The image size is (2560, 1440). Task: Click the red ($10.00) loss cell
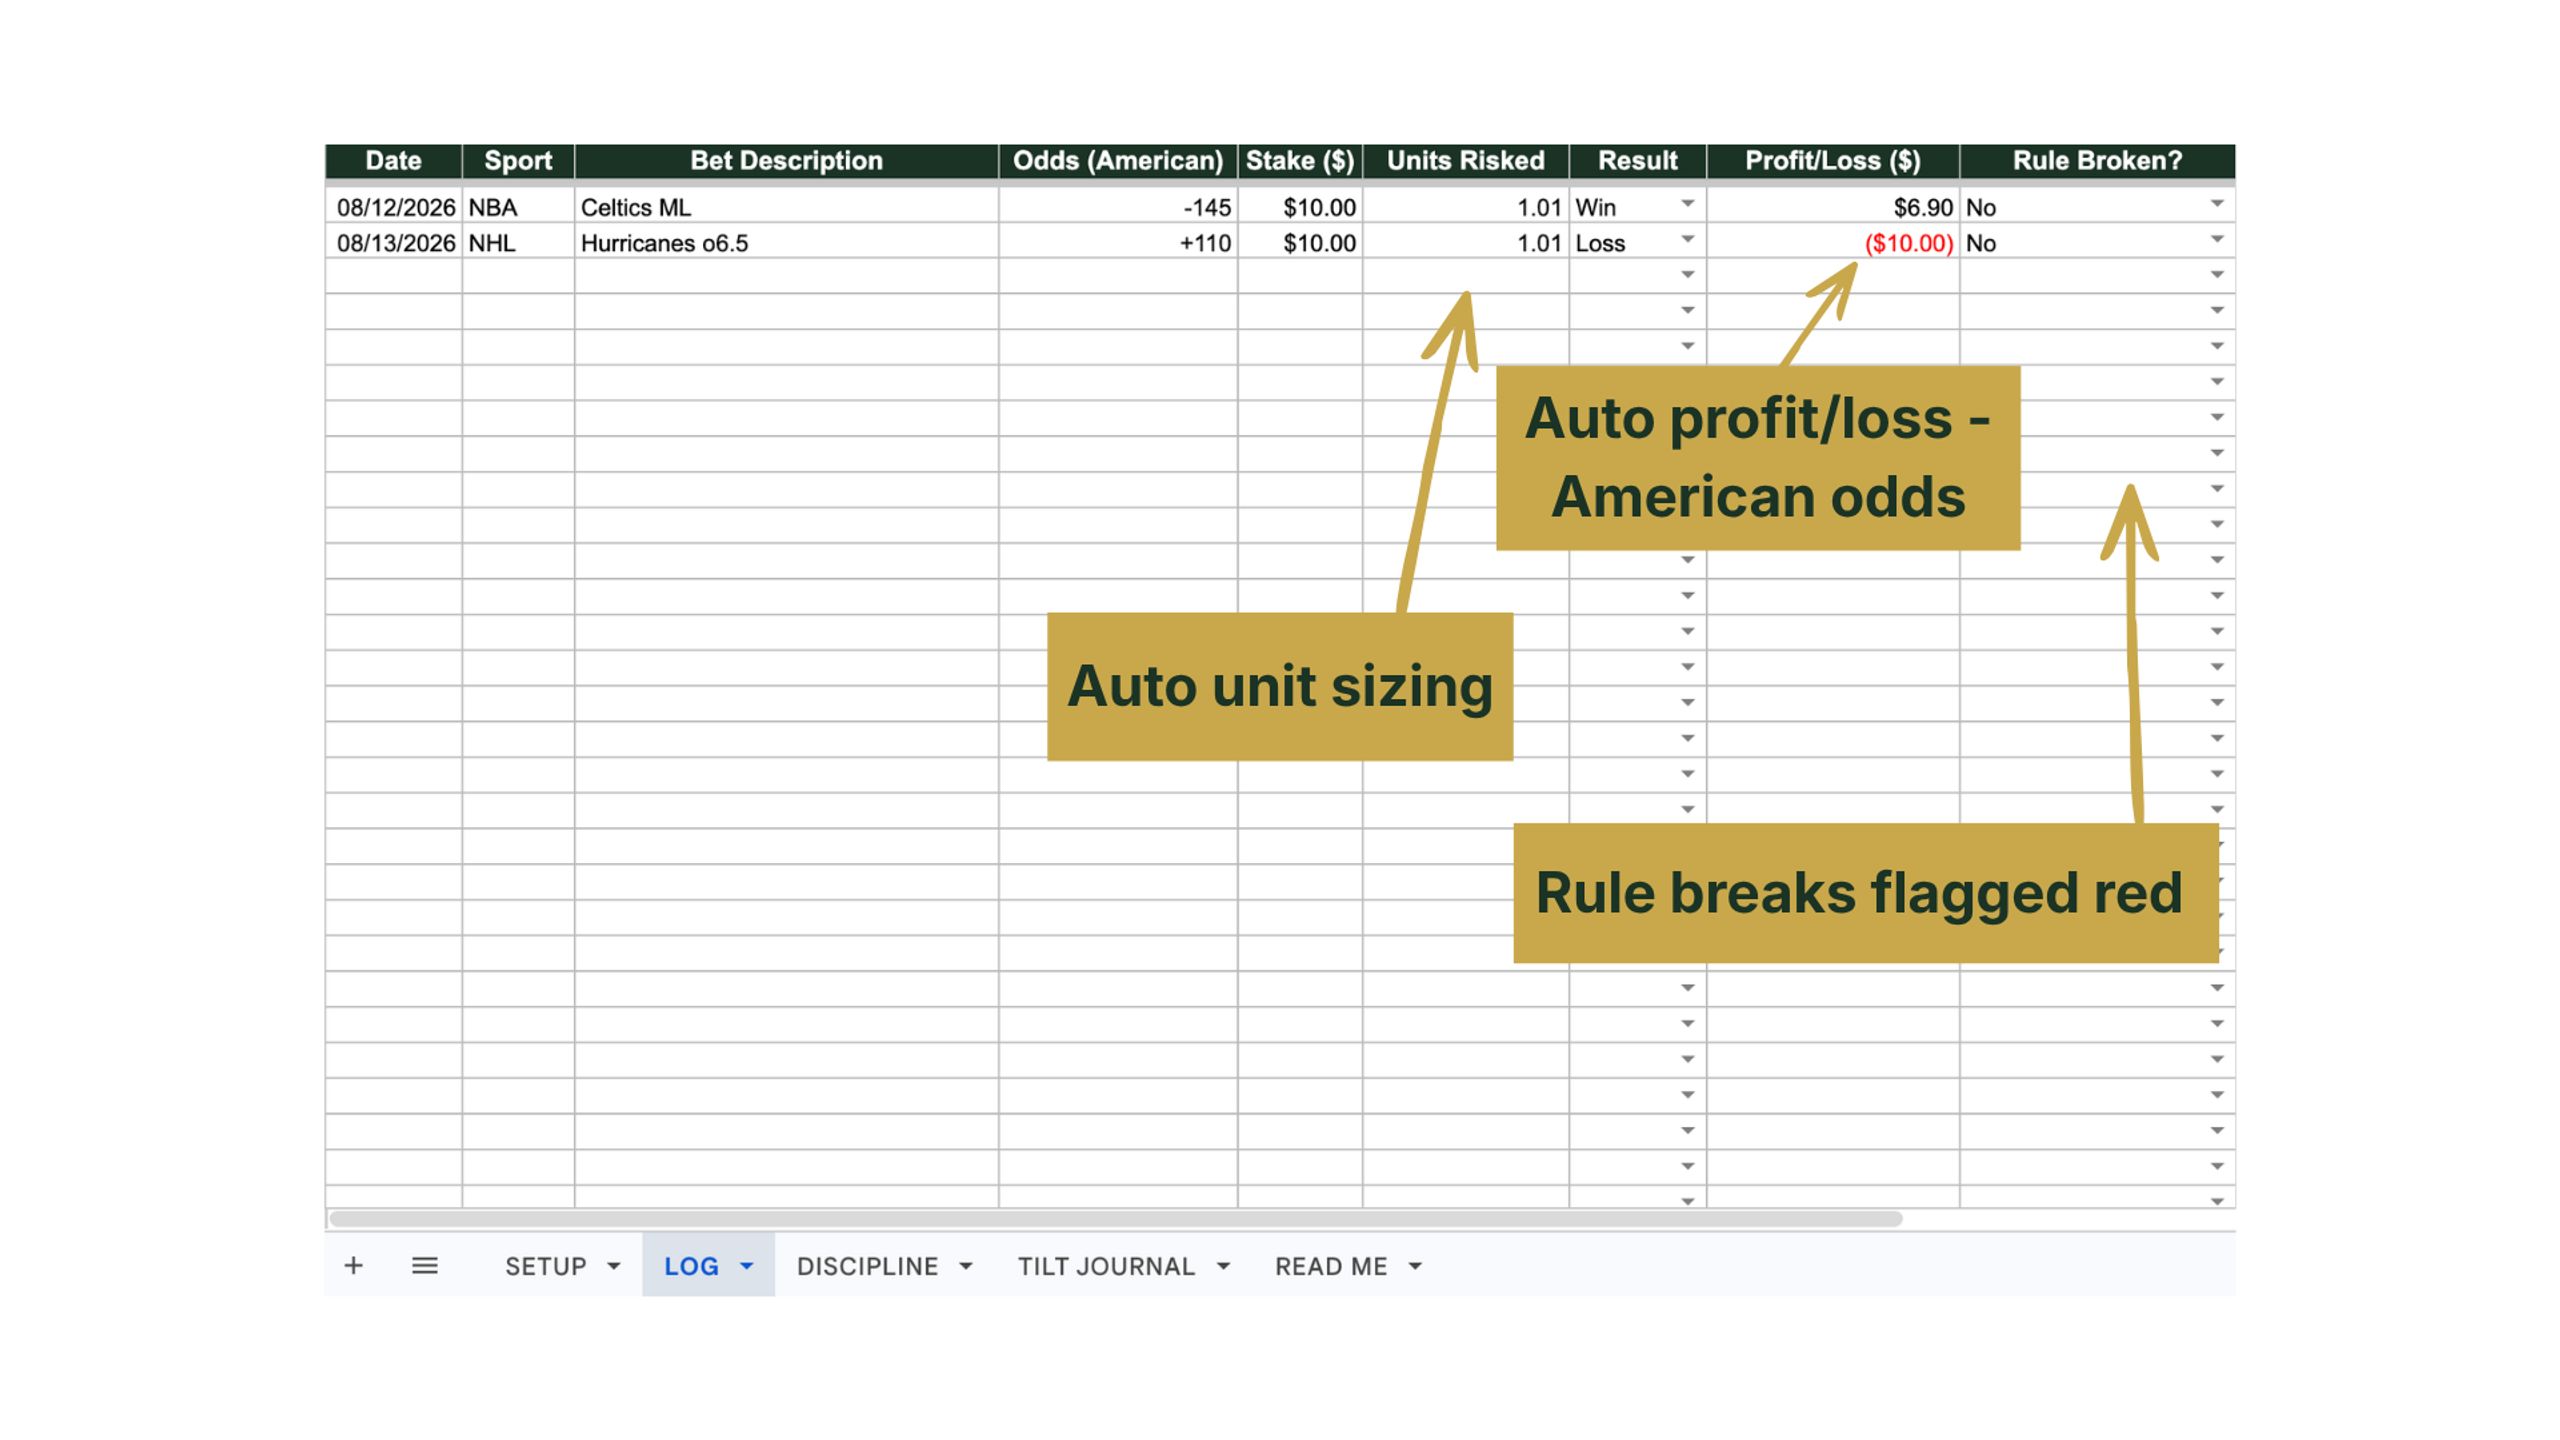(1833, 243)
